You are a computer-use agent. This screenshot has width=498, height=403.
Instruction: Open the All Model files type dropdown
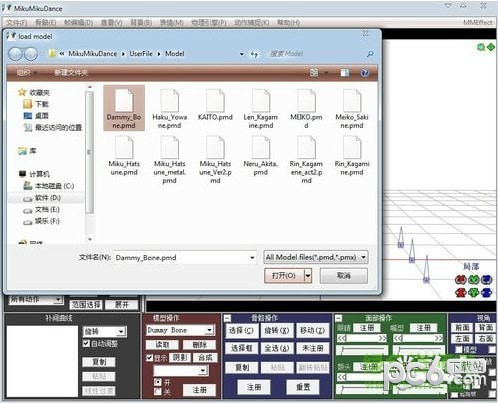316,257
